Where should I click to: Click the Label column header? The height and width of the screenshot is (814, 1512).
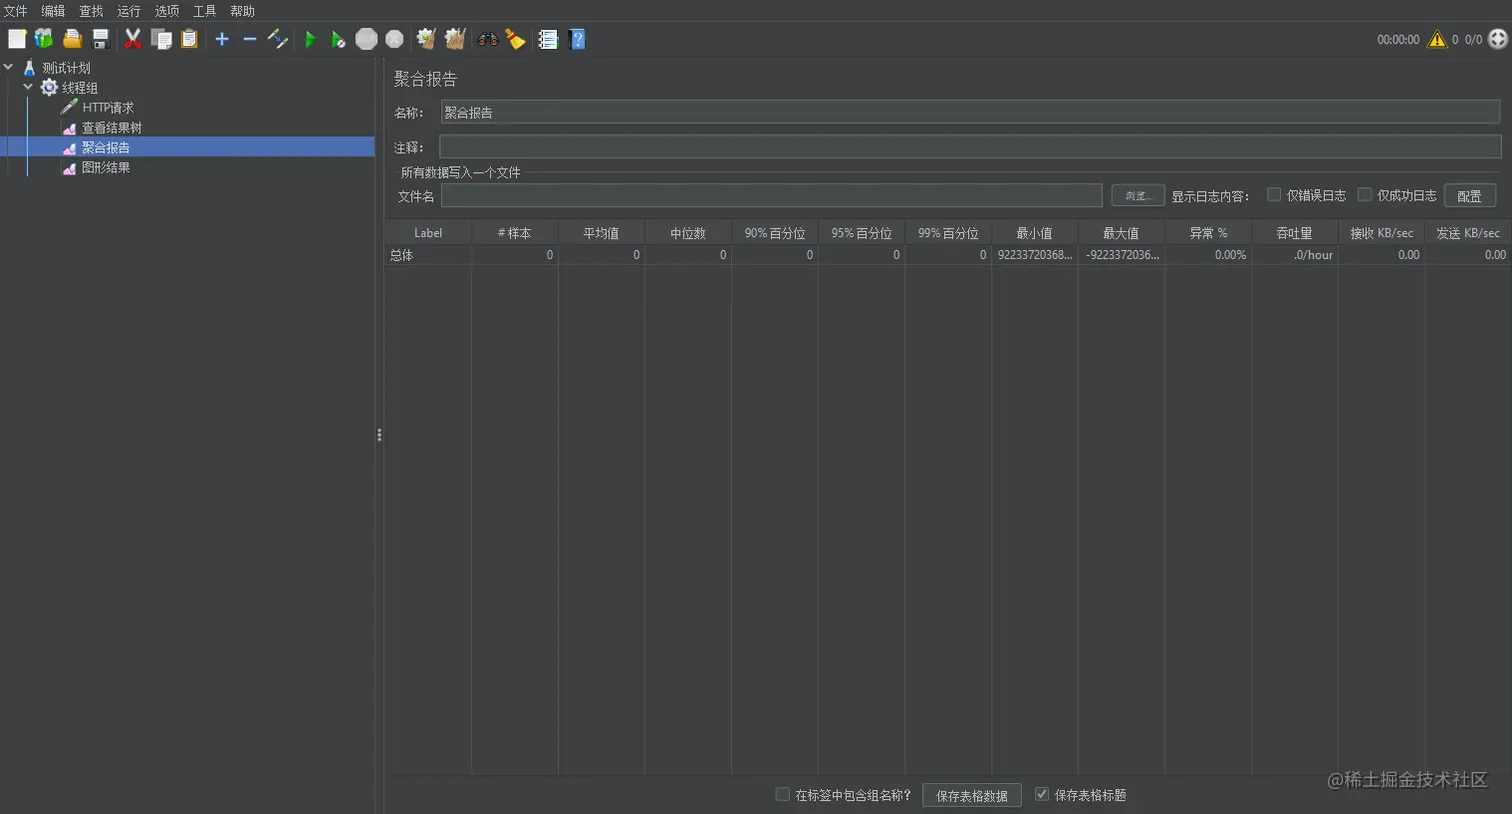(x=428, y=233)
